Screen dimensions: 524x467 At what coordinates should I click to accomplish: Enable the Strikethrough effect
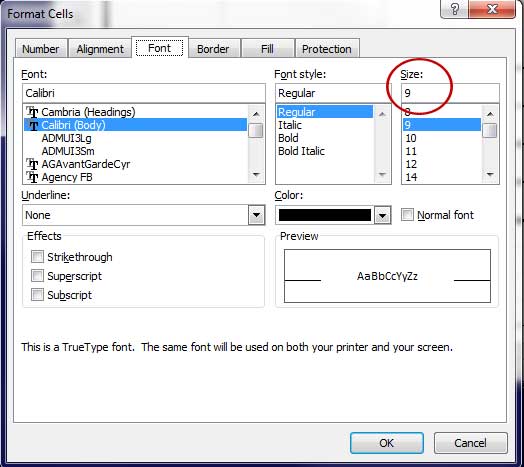[37, 257]
